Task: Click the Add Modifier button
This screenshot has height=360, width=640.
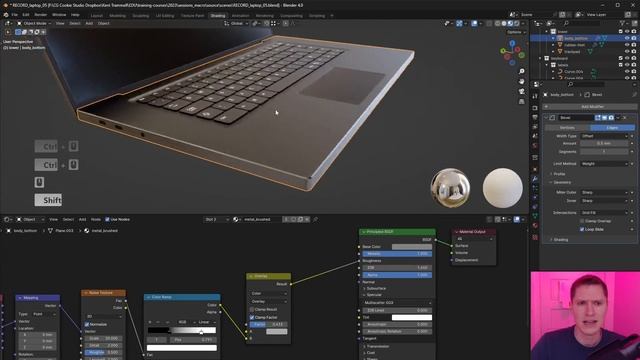Action: coord(591,107)
